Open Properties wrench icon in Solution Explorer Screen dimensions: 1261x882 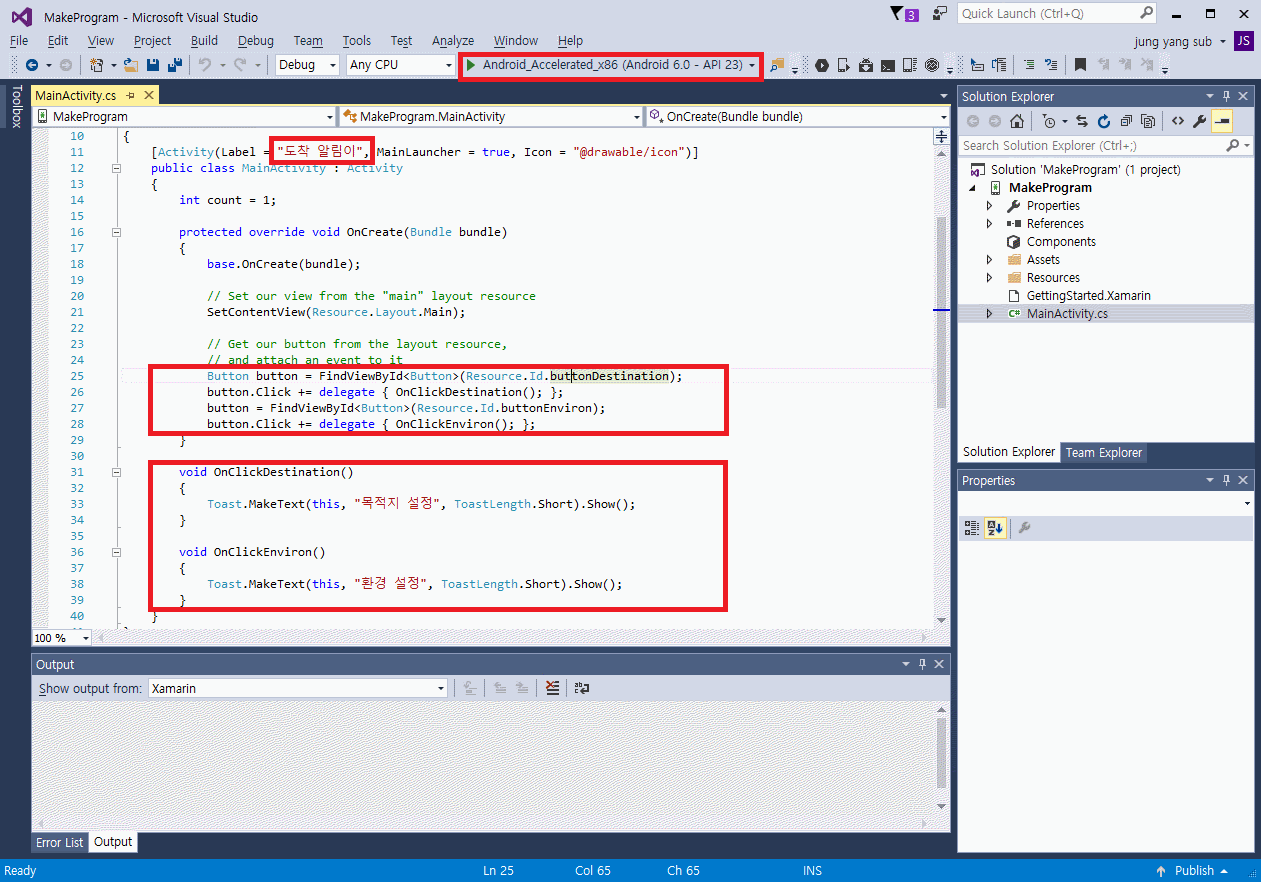pos(1199,121)
